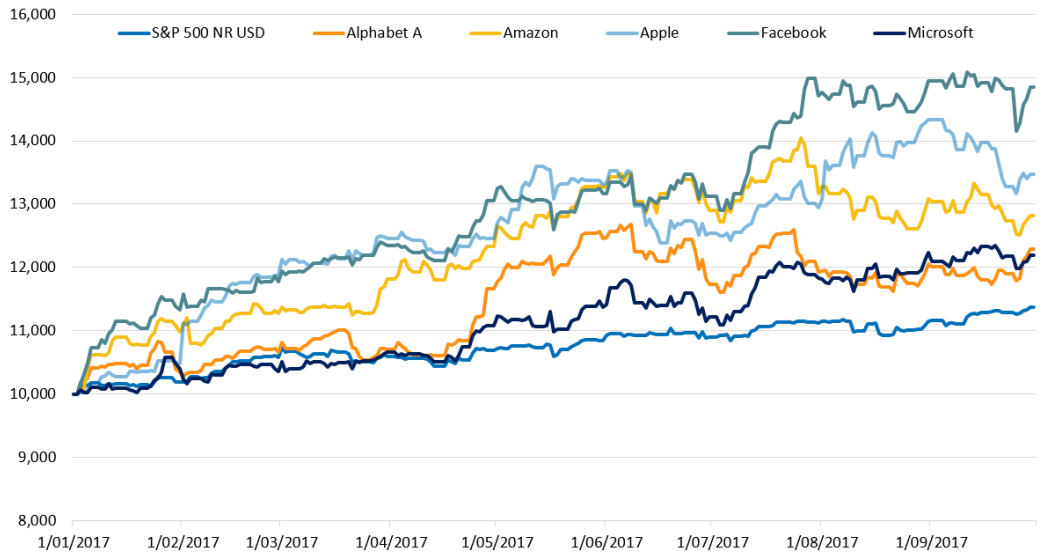Select the Microsoft legend label
Screen dimensions: 1049x555
(x=940, y=33)
